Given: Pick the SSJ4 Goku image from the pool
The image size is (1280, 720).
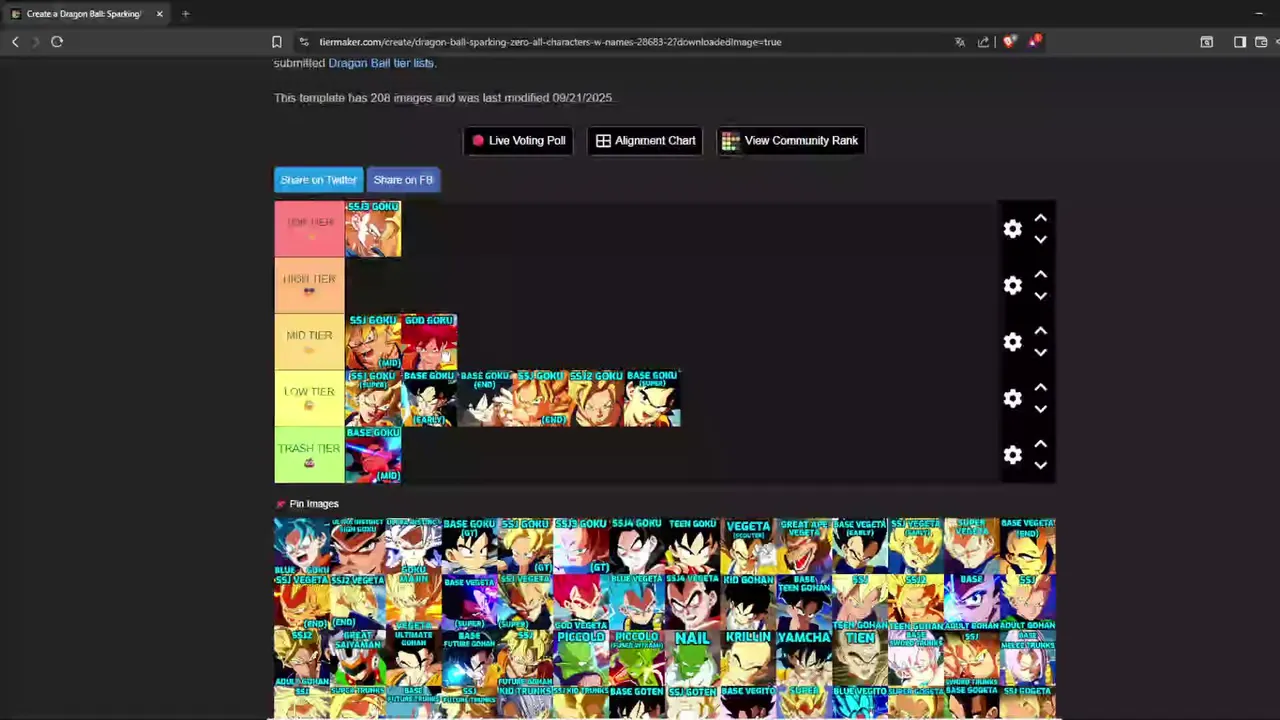Looking at the screenshot, I should (x=636, y=546).
